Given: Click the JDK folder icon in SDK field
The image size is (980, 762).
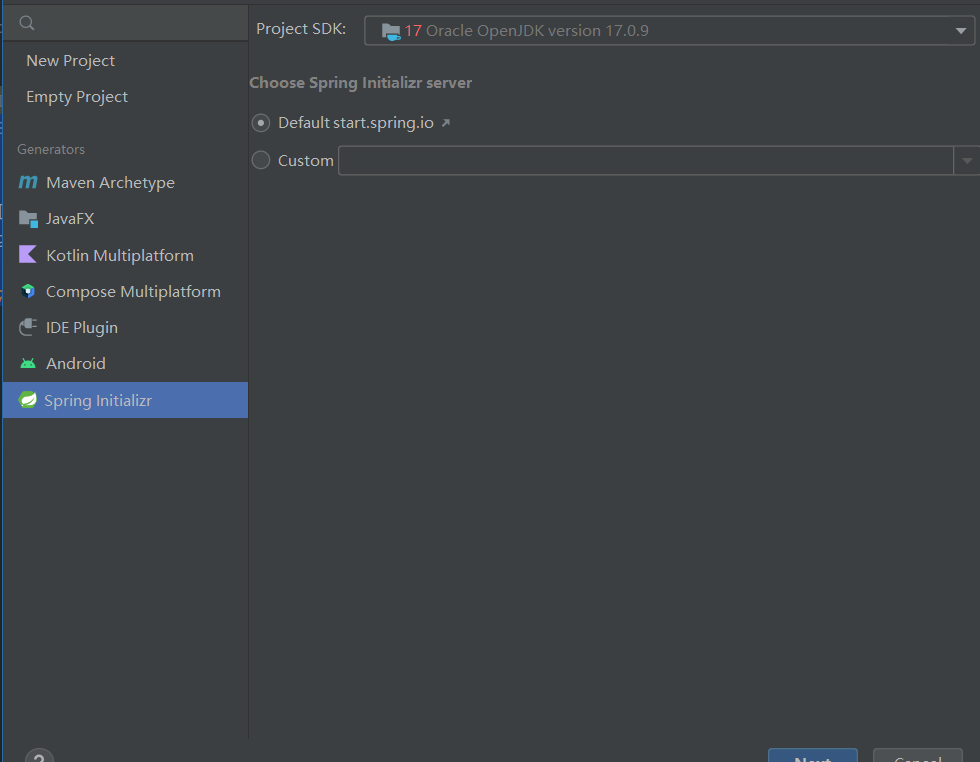Looking at the screenshot, I should (x=391, y=31).
